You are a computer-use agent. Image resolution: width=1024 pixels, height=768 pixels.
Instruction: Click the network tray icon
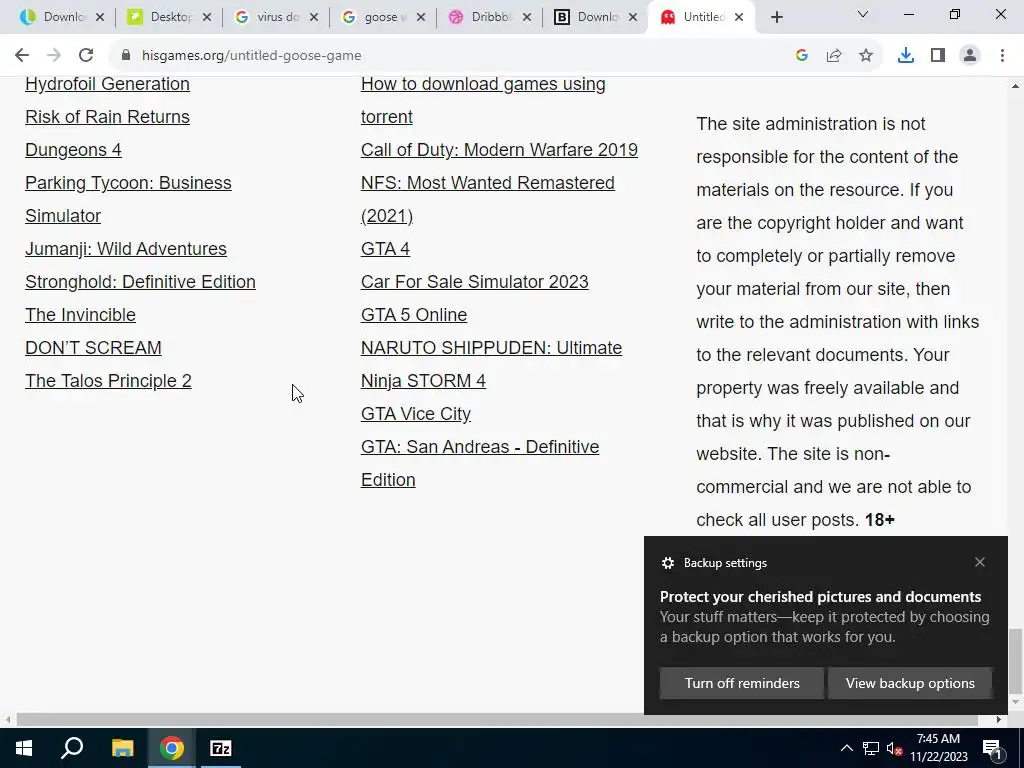tap(871, 748)
